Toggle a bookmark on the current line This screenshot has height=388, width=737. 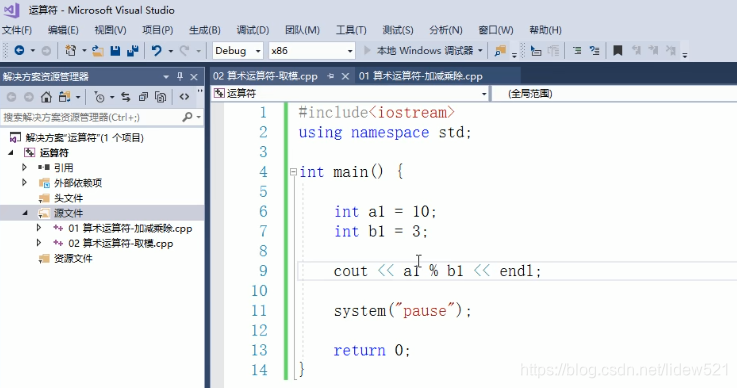click(618, 50)
